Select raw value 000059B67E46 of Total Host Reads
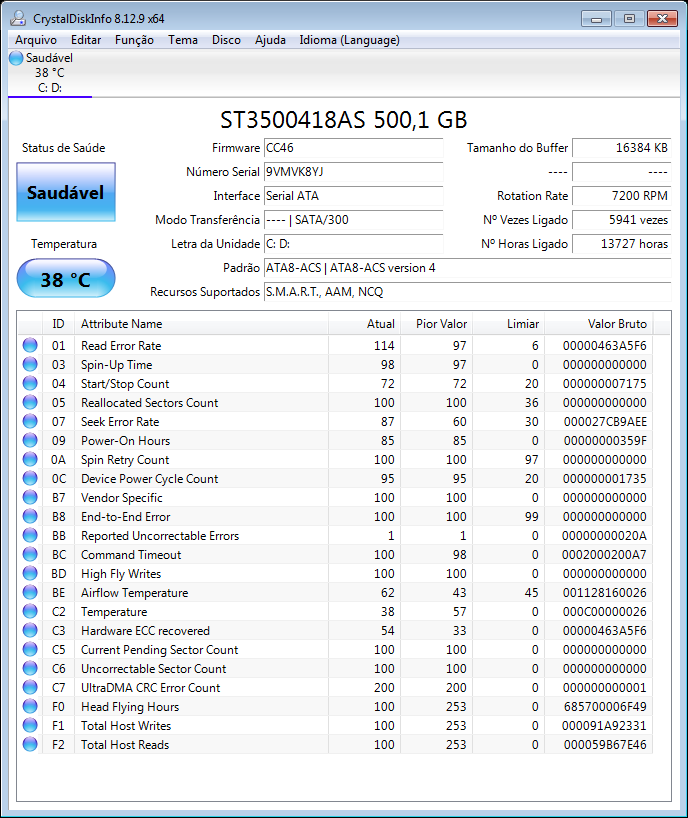The width and height of the screenshot is (688, 818). point(605,744)
